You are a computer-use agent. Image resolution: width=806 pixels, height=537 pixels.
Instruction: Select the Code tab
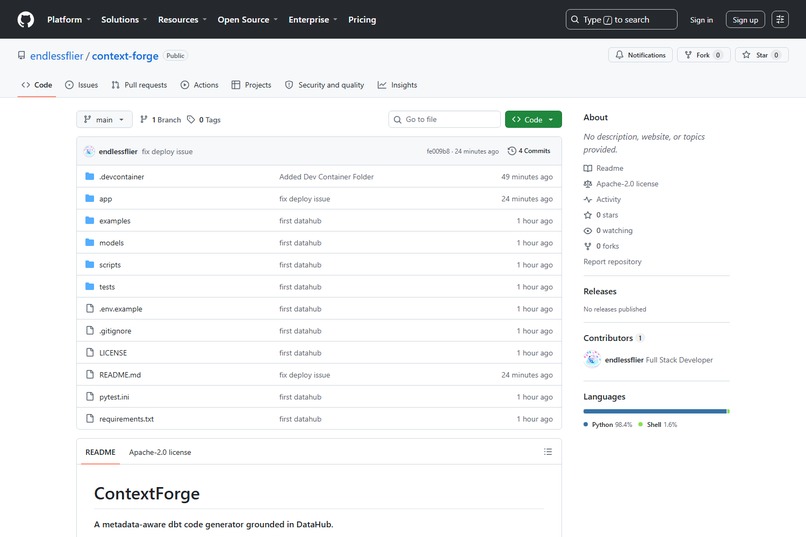click(x=36, y=85)
